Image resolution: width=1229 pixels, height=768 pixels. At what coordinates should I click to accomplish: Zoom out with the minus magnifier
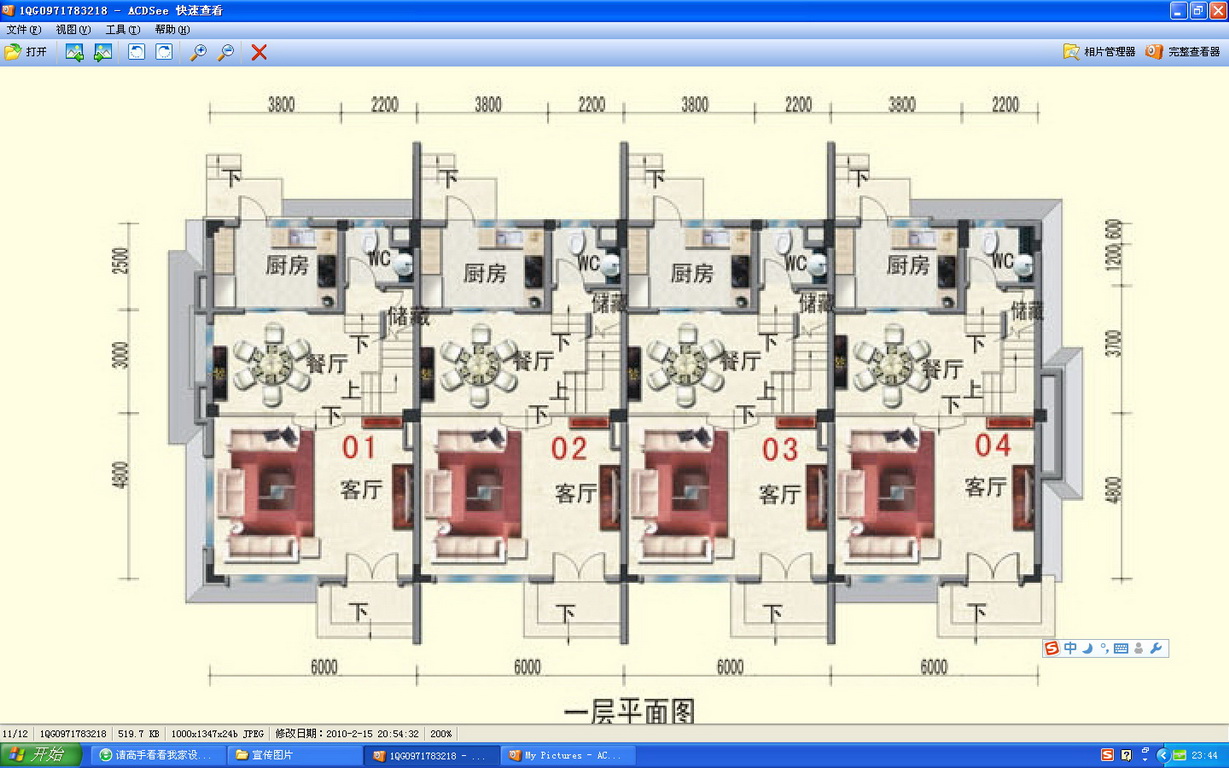point(226,52)
